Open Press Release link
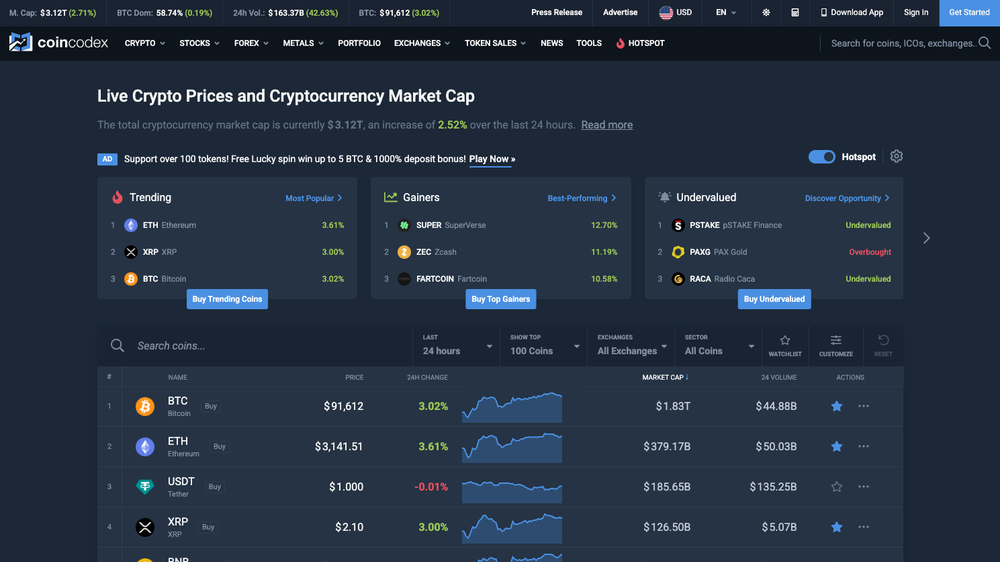Image resolution: width=1000 pixels, height=562 pixels. pos(556,12)
